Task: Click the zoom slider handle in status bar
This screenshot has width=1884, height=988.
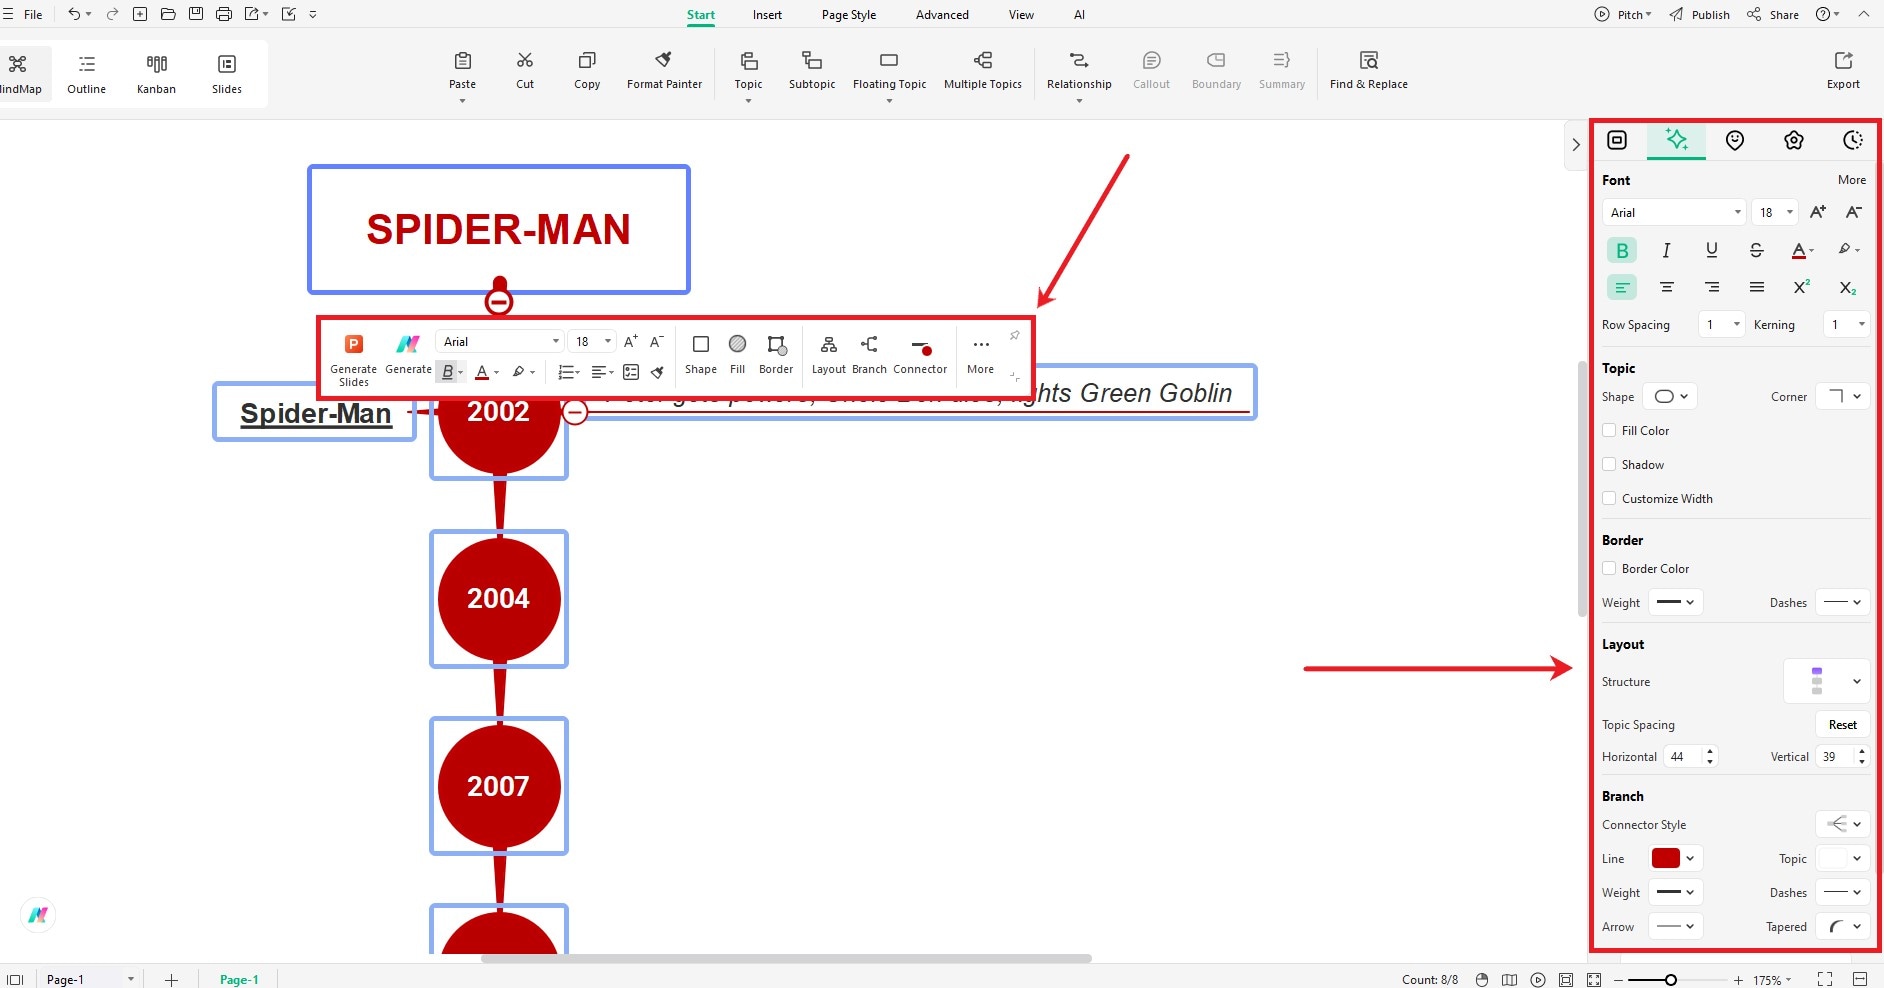Action: tap(1670, 980)
